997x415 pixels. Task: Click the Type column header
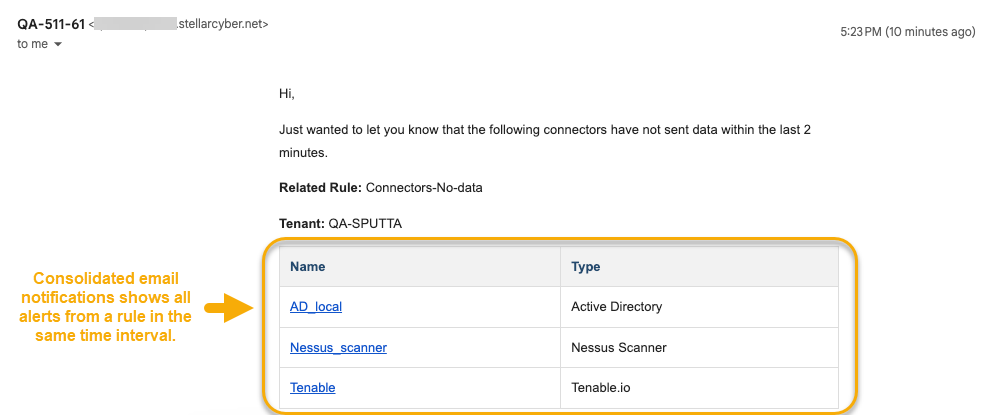585,267
